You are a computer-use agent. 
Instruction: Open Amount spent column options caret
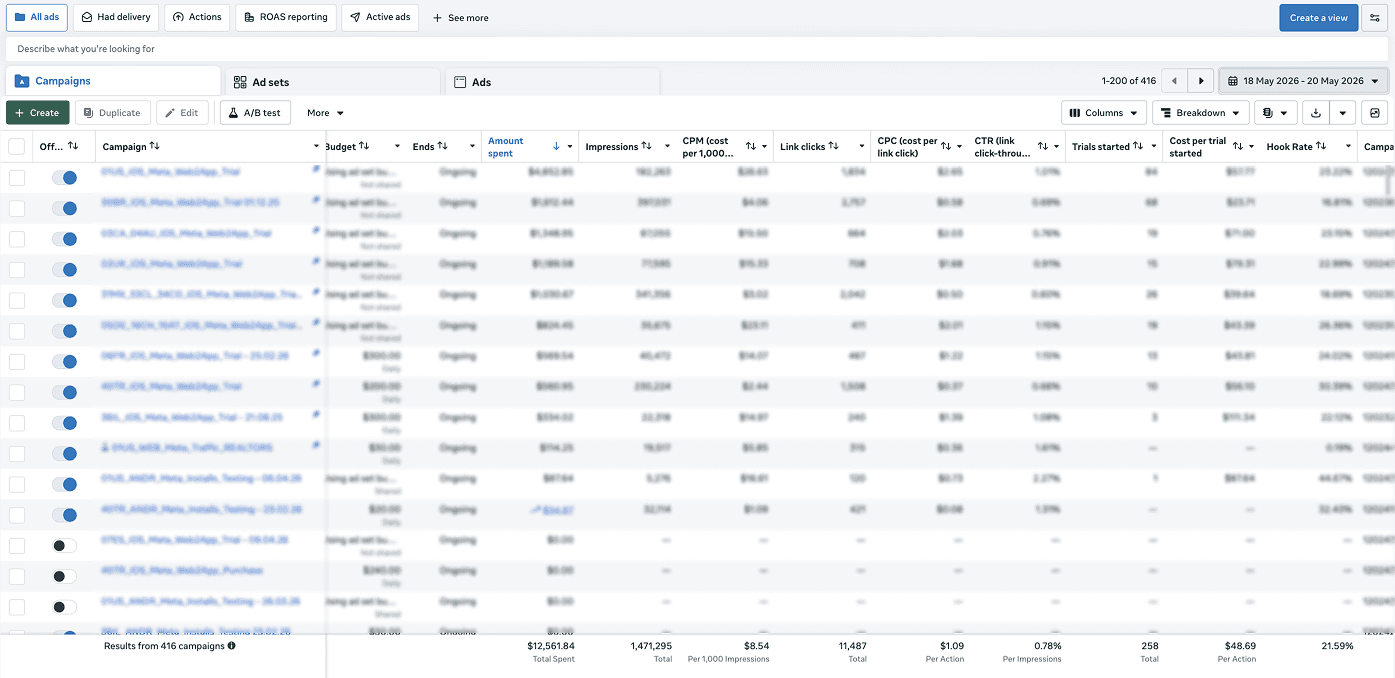coord(570,147)
